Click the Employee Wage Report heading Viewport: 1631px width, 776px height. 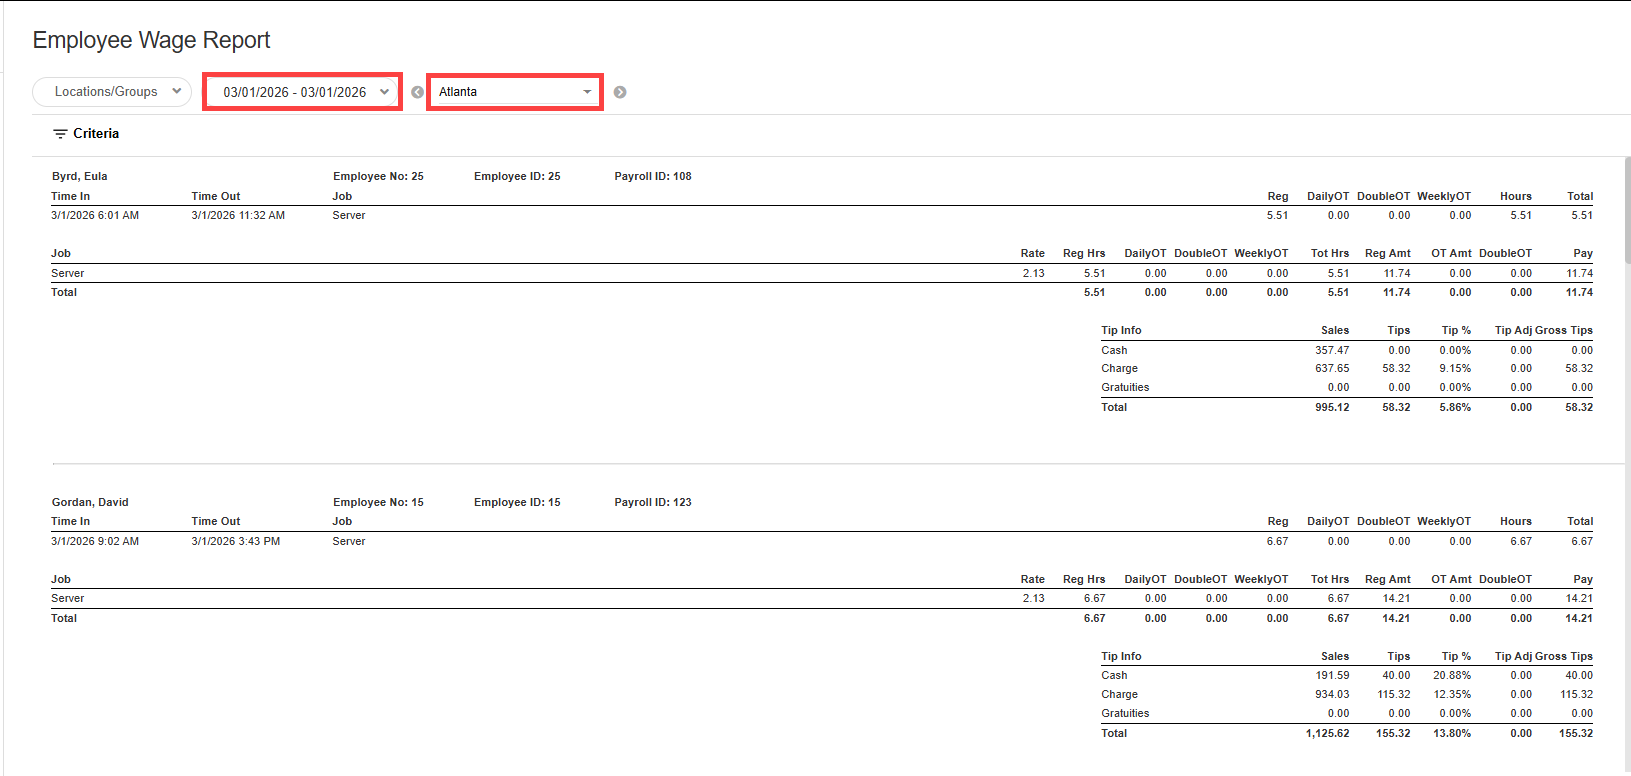pos(152,40)
